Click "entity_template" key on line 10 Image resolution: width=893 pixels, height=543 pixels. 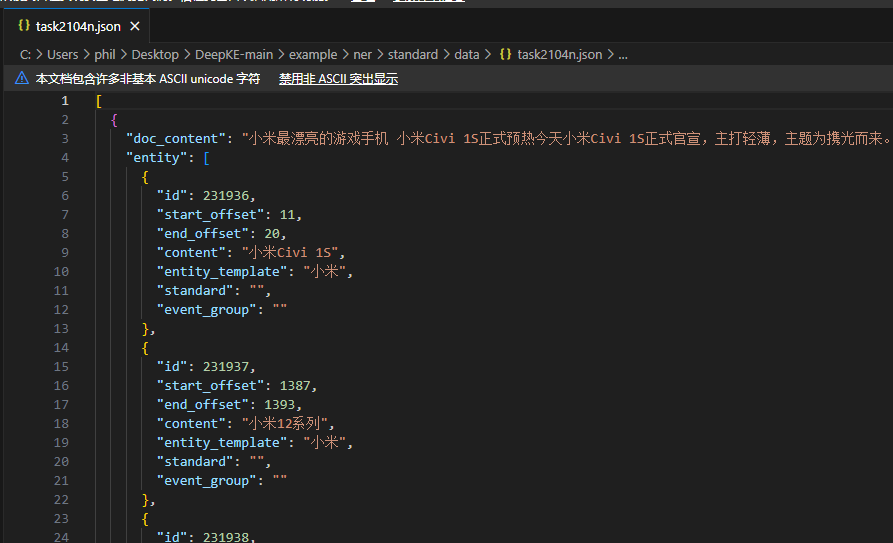(x=222, y=272)
